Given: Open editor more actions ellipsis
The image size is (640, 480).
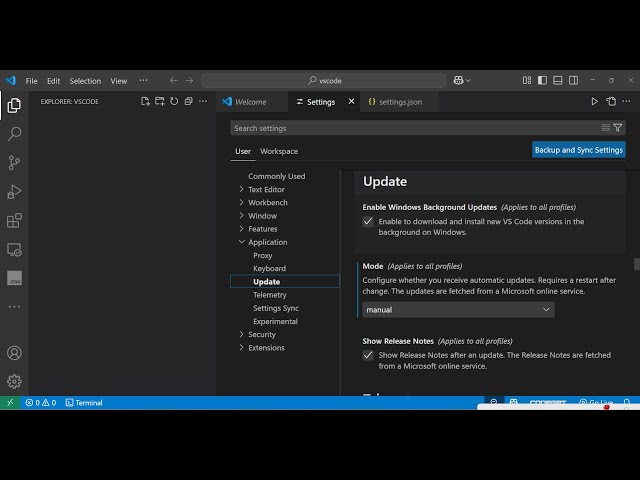Looking at the screenshot, I should click(627, 102).
